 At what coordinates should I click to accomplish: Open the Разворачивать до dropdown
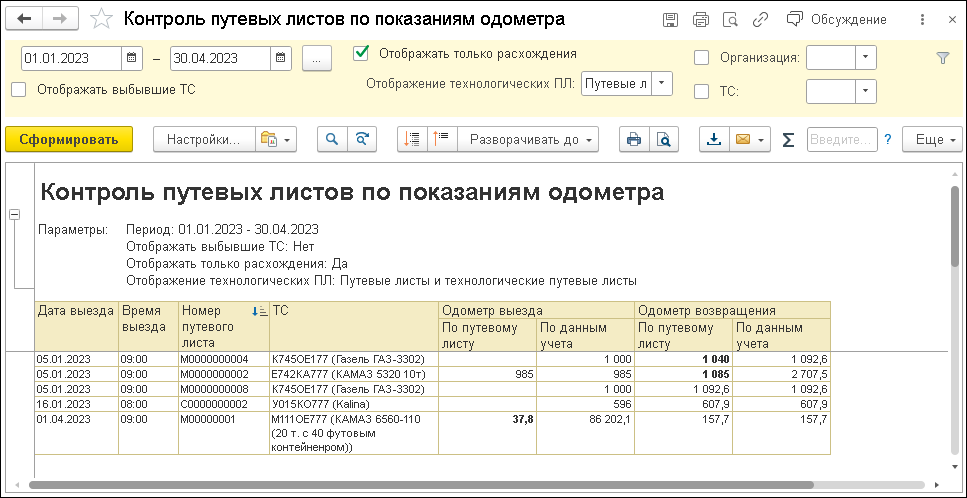pos(529,139)
